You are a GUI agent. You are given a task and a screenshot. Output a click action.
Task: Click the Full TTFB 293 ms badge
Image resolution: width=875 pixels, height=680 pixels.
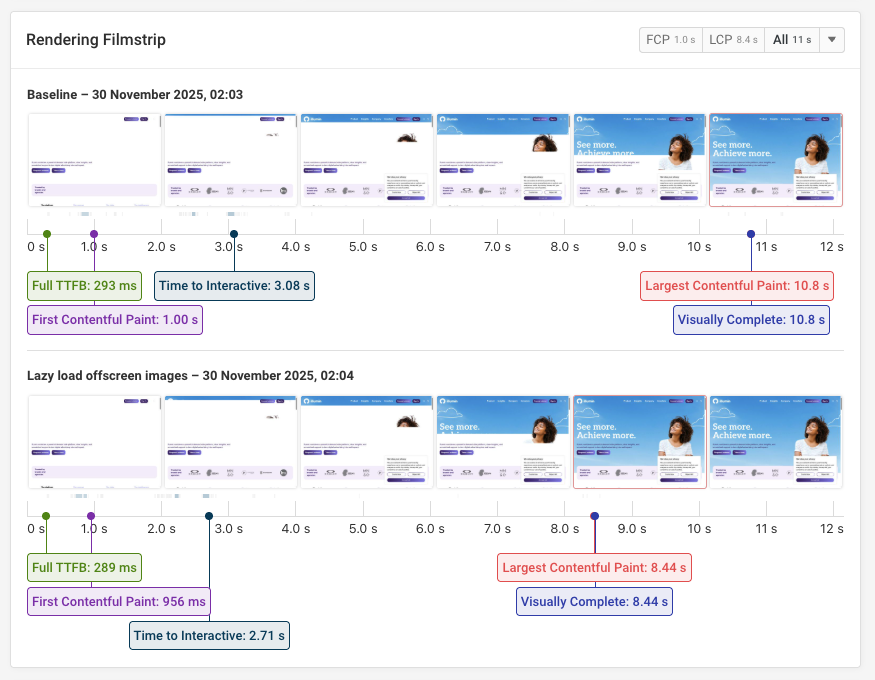[x=84, y=285]
